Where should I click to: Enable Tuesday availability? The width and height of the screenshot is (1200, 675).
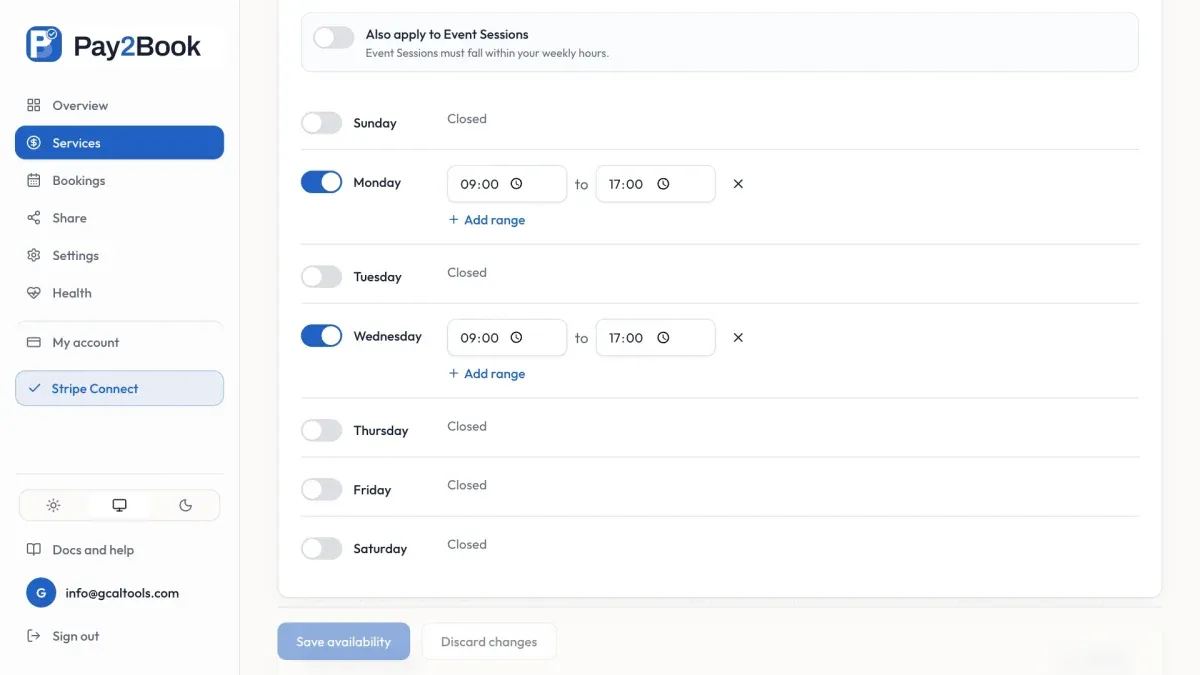(x=322, y=276)
